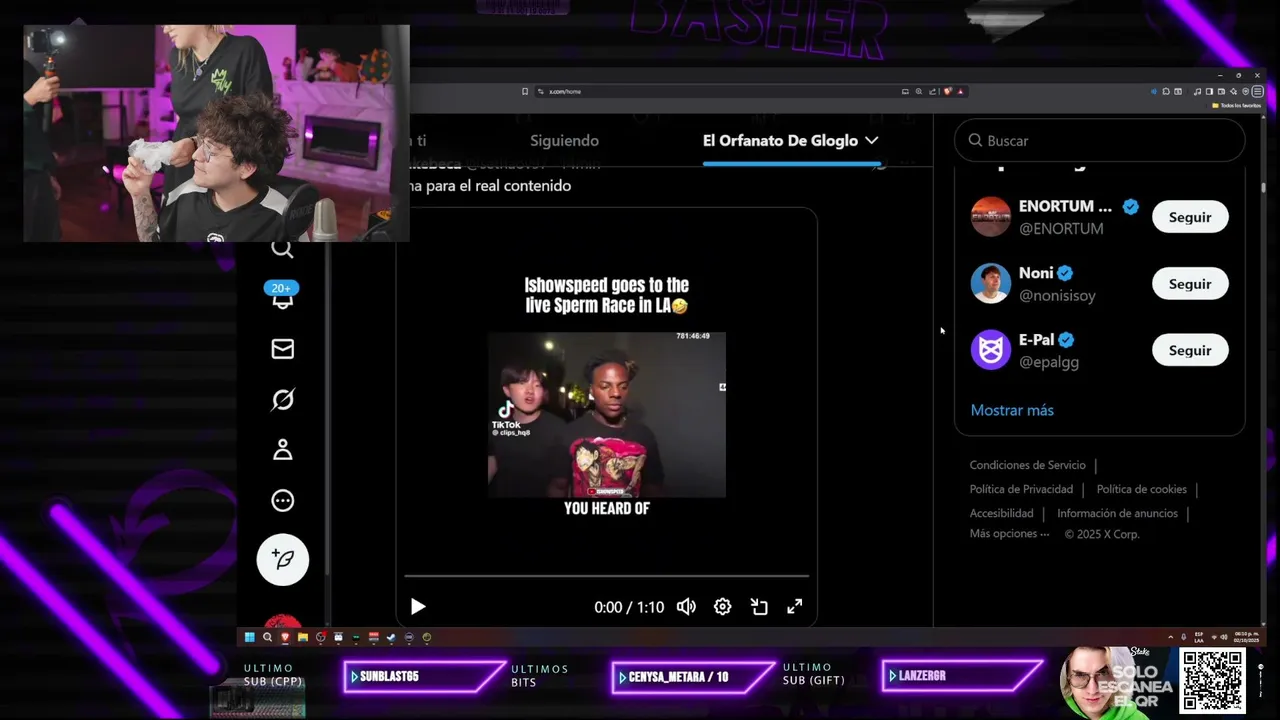This screenshot has width=1280, height=720.
Task: Expand video to fullscreen
Action: tap(795, 607)
